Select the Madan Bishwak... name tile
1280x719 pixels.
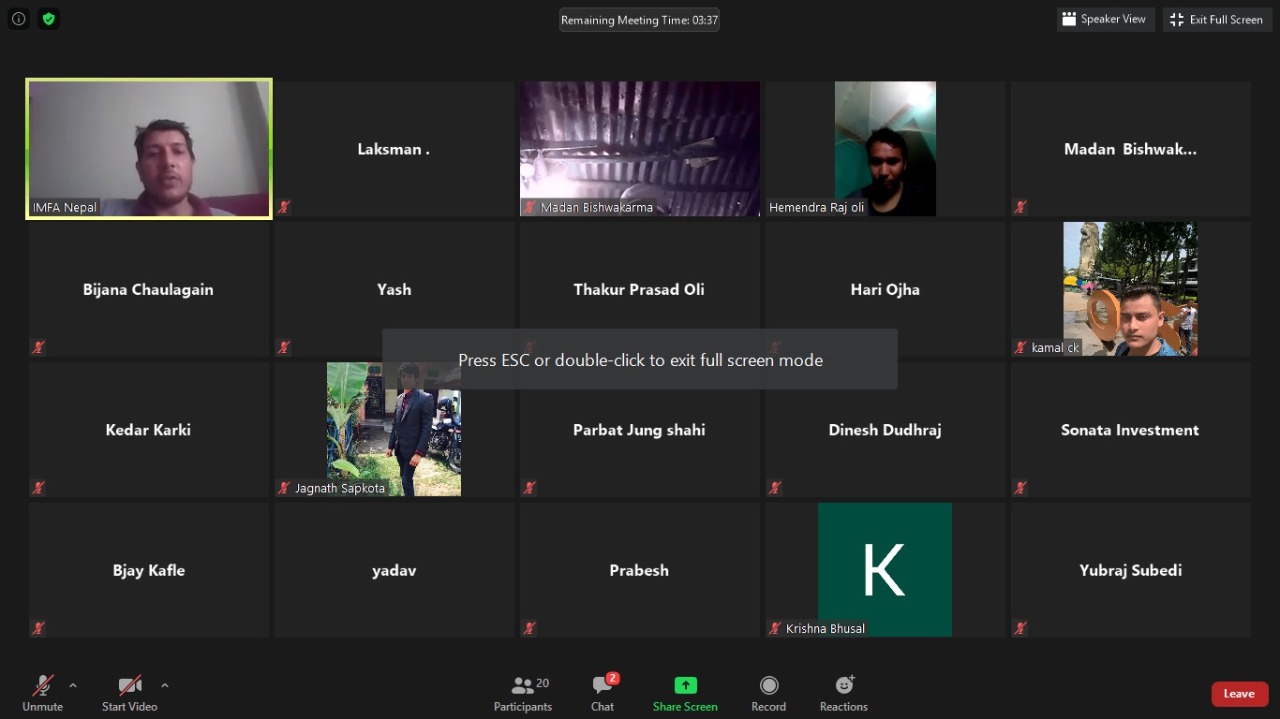[x=1130, y=148]
